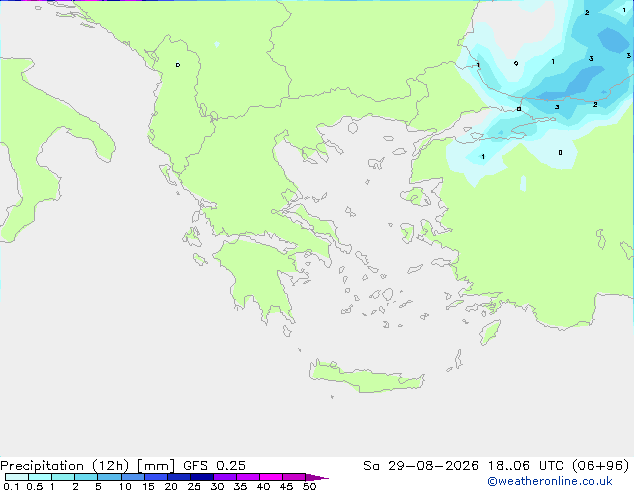
Task: Click the '0.1' legend tick label
Action: pyautogui.click(x=11, y=486)
